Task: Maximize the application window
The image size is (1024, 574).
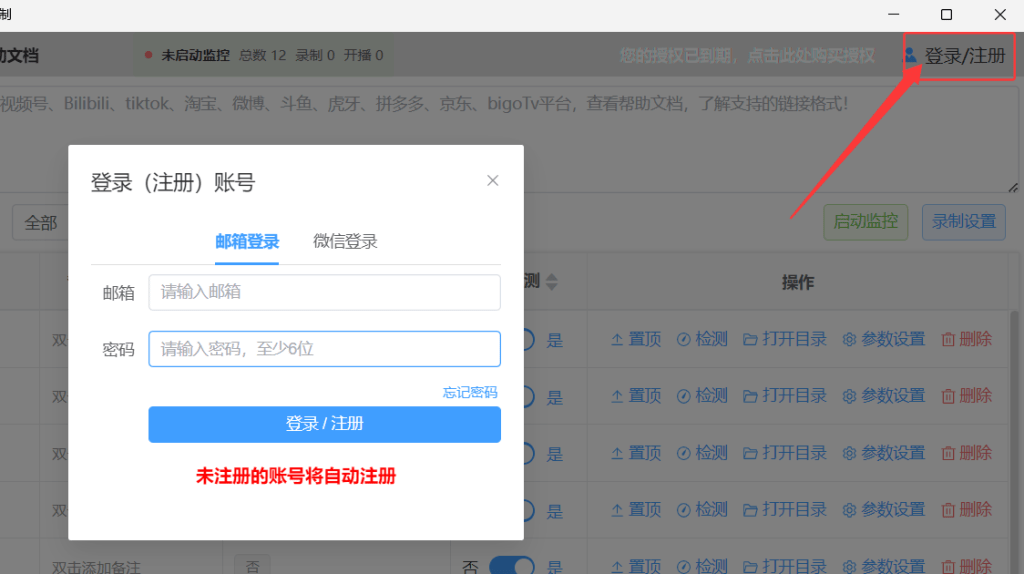Action: coord(946,14)
